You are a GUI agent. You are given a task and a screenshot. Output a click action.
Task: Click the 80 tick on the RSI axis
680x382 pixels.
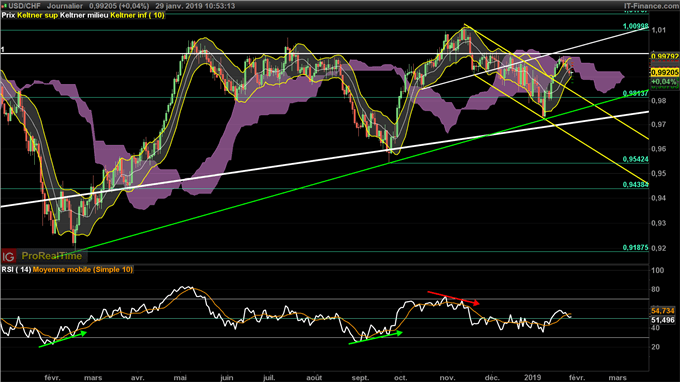pyautogui.click(x=656, y=289)
